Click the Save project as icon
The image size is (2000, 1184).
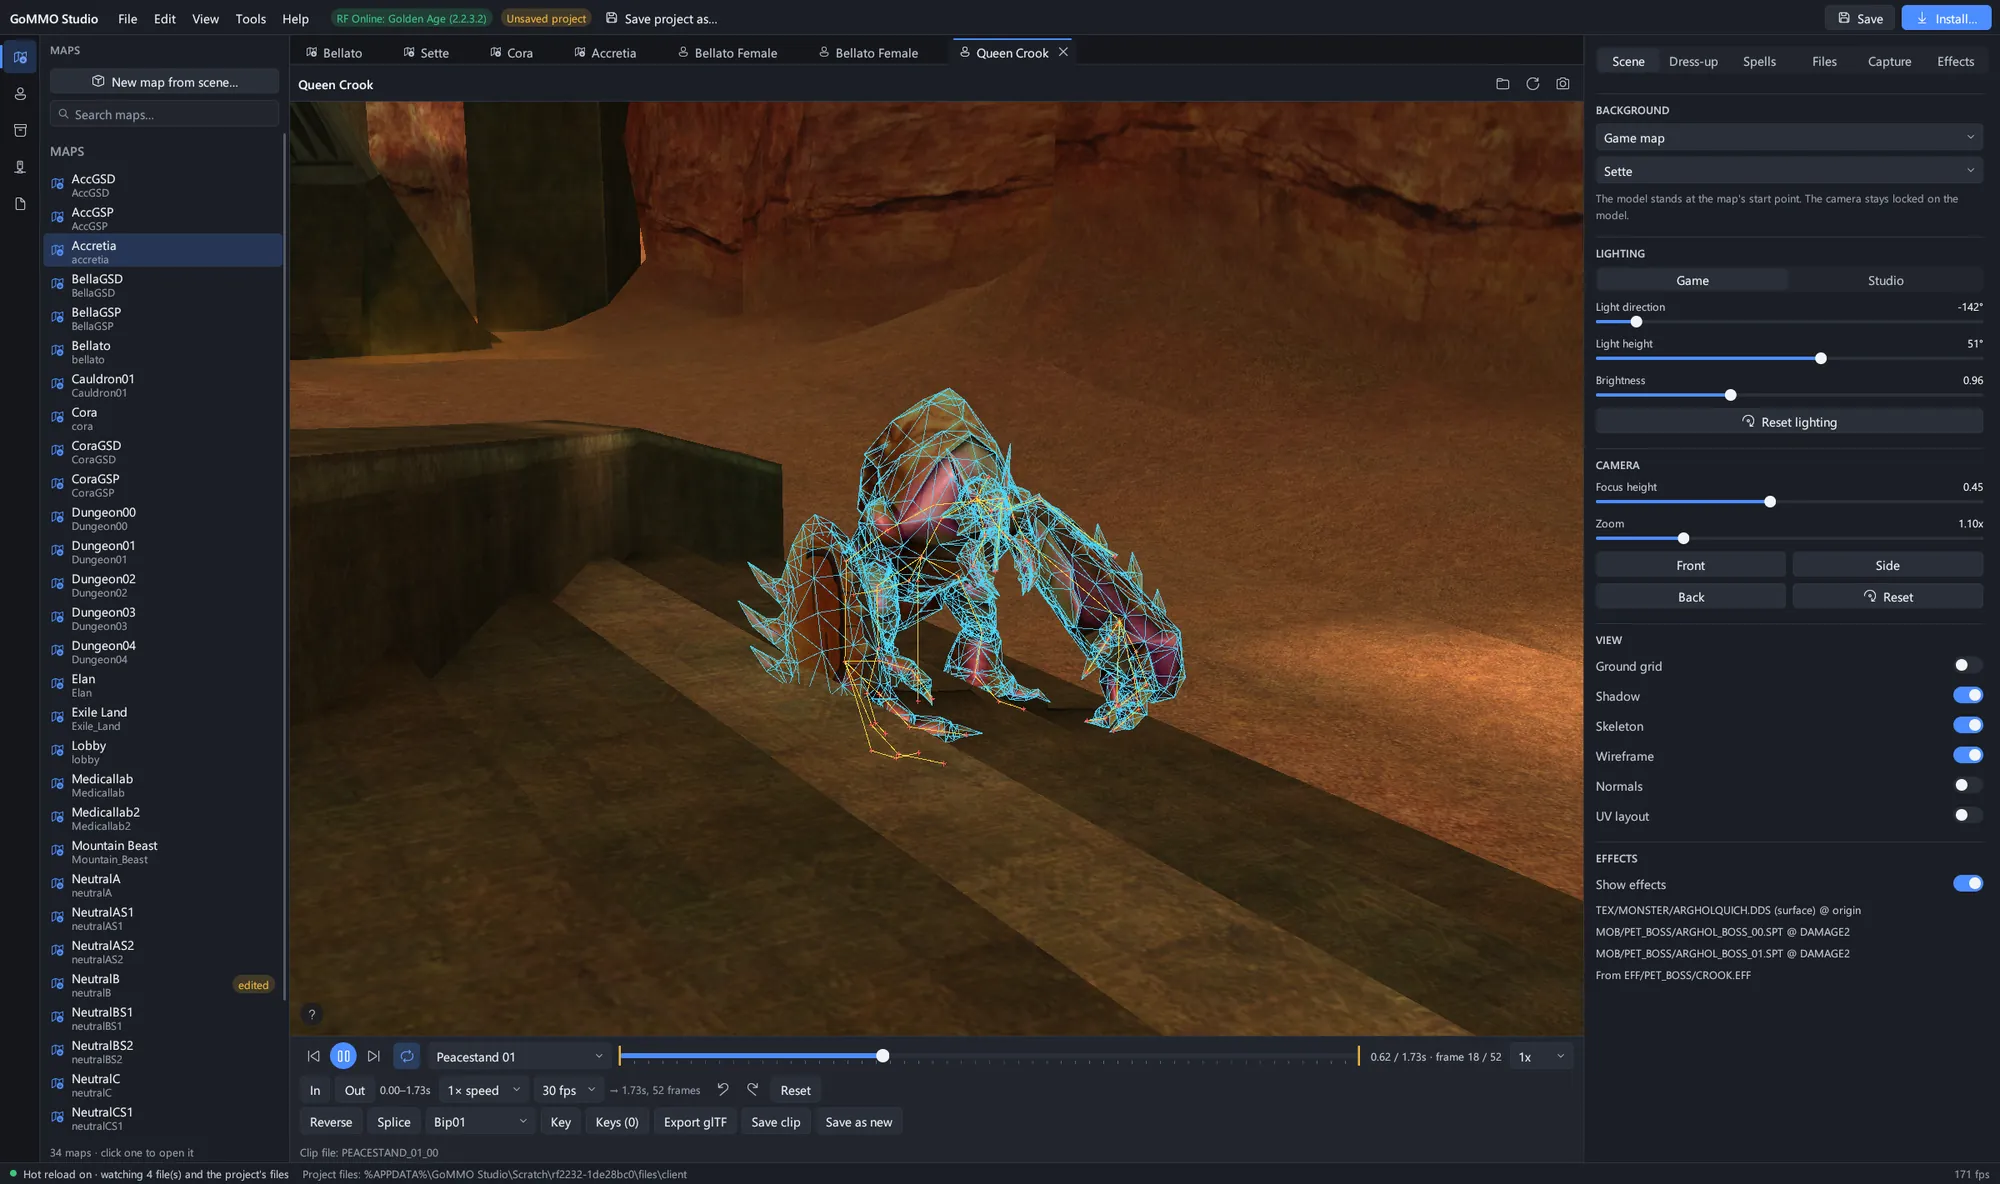[612, 18]
